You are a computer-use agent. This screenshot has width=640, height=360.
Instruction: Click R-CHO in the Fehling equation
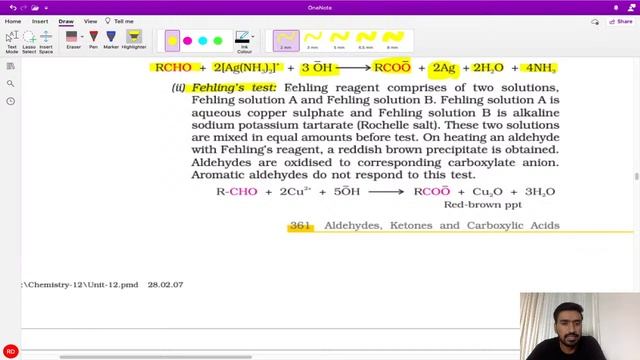pyautogui.click(x=237, y=191)
